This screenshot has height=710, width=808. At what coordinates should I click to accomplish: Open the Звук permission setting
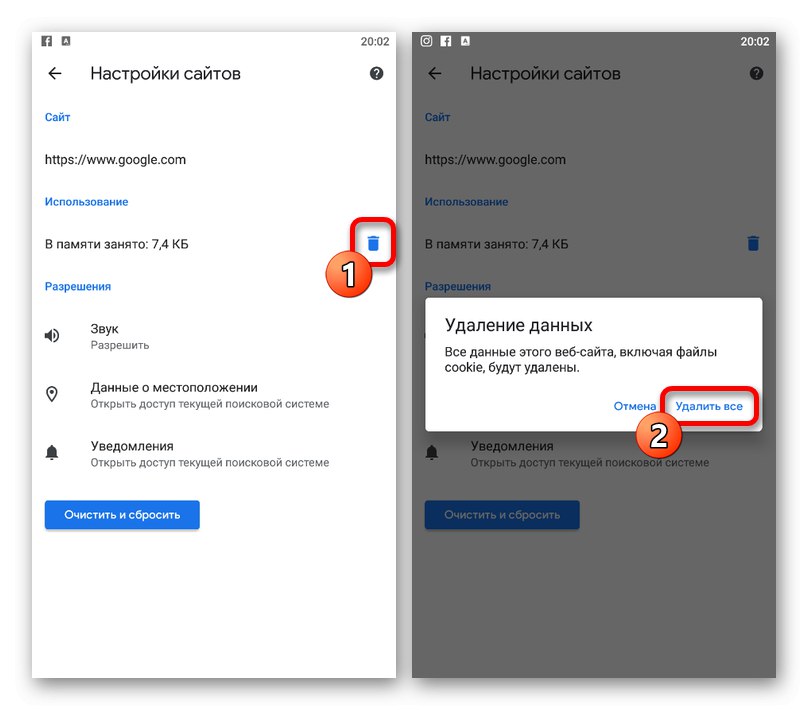click(214, 336)
